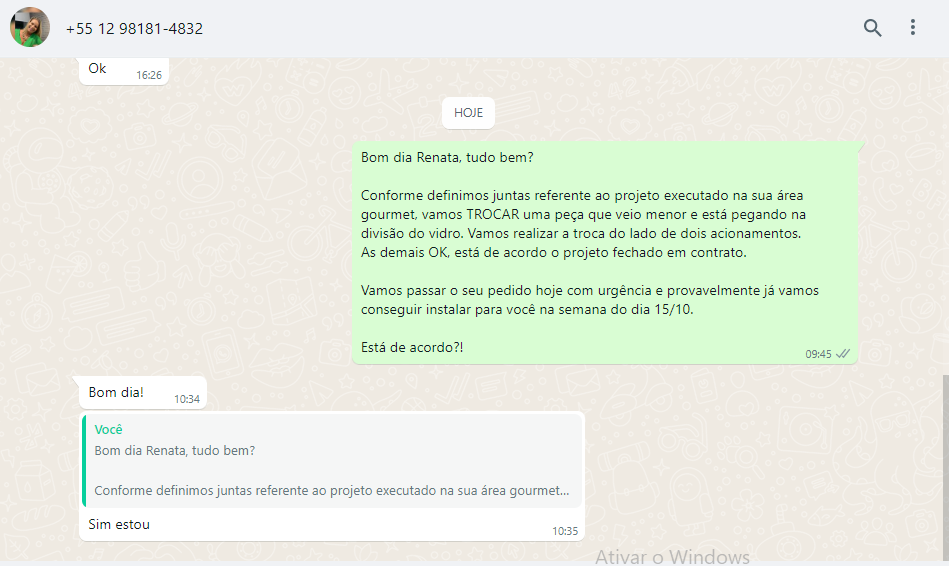Jump to the quoted message from Você

332,461
